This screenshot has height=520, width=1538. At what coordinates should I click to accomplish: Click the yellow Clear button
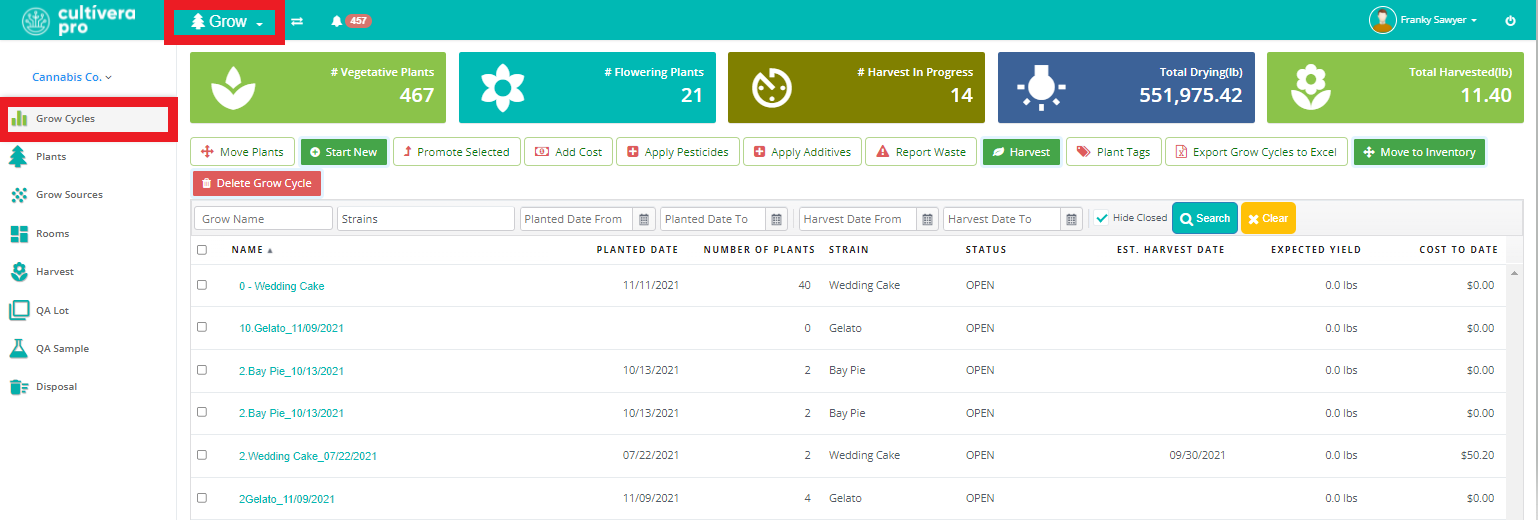[x=1268, y=218]
